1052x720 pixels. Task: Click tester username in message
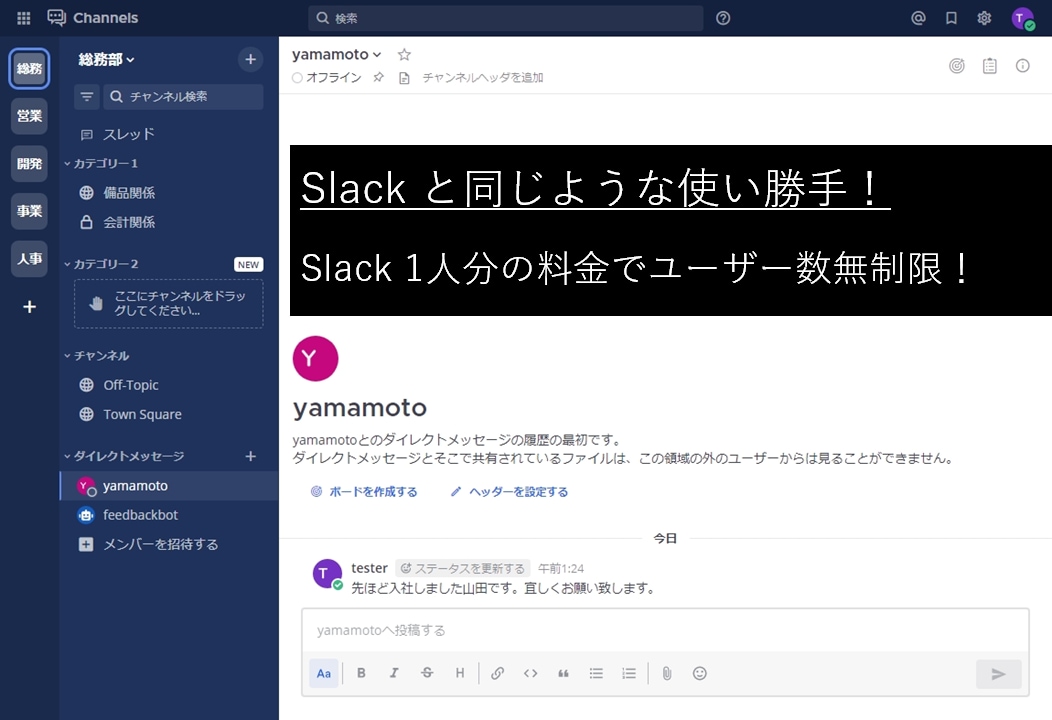point(369,568)
